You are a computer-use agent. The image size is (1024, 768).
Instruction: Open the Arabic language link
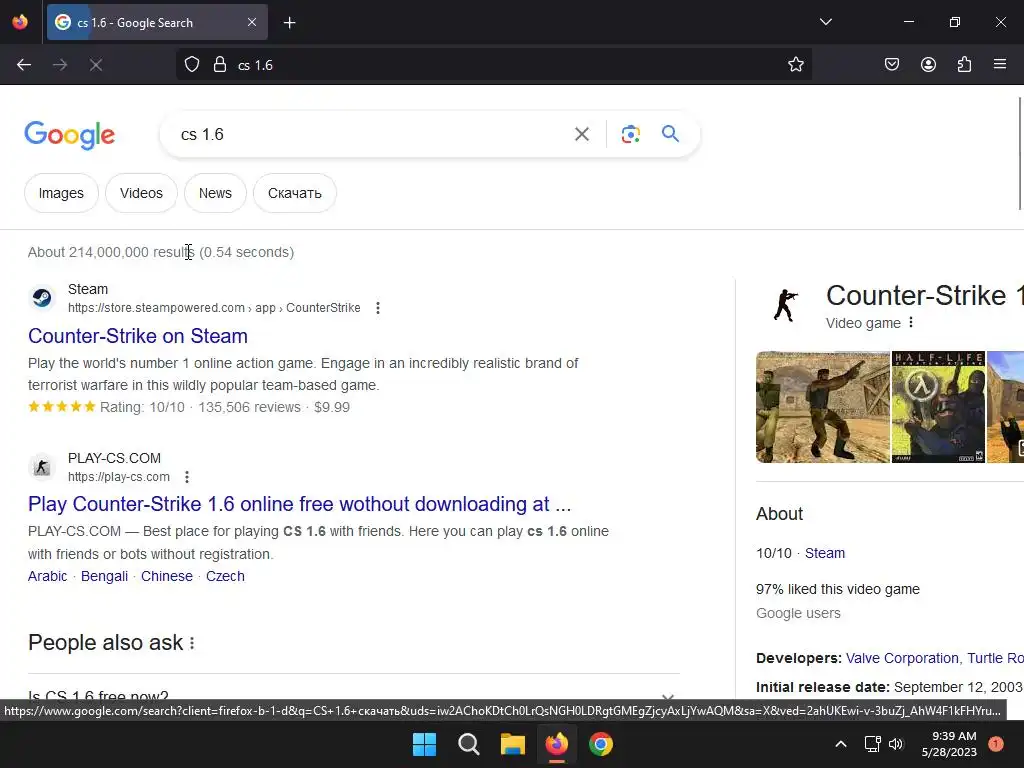coord(48,576)
